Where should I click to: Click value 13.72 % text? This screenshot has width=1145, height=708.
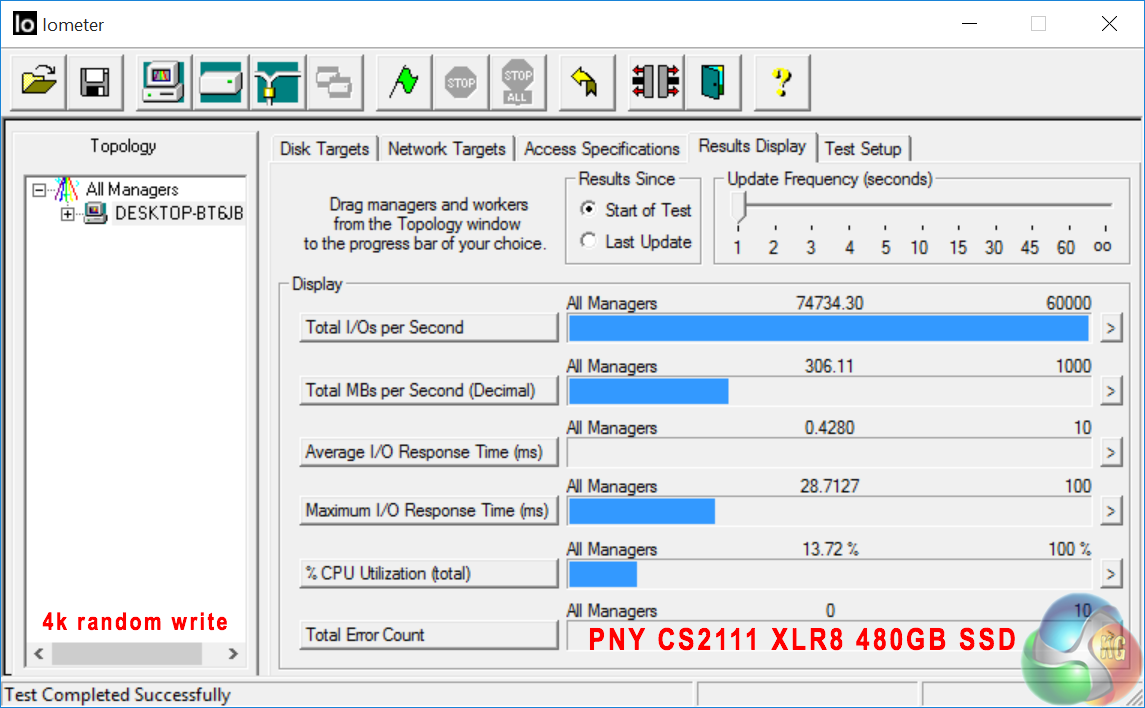pyautogui.click(x=830, y=549)
